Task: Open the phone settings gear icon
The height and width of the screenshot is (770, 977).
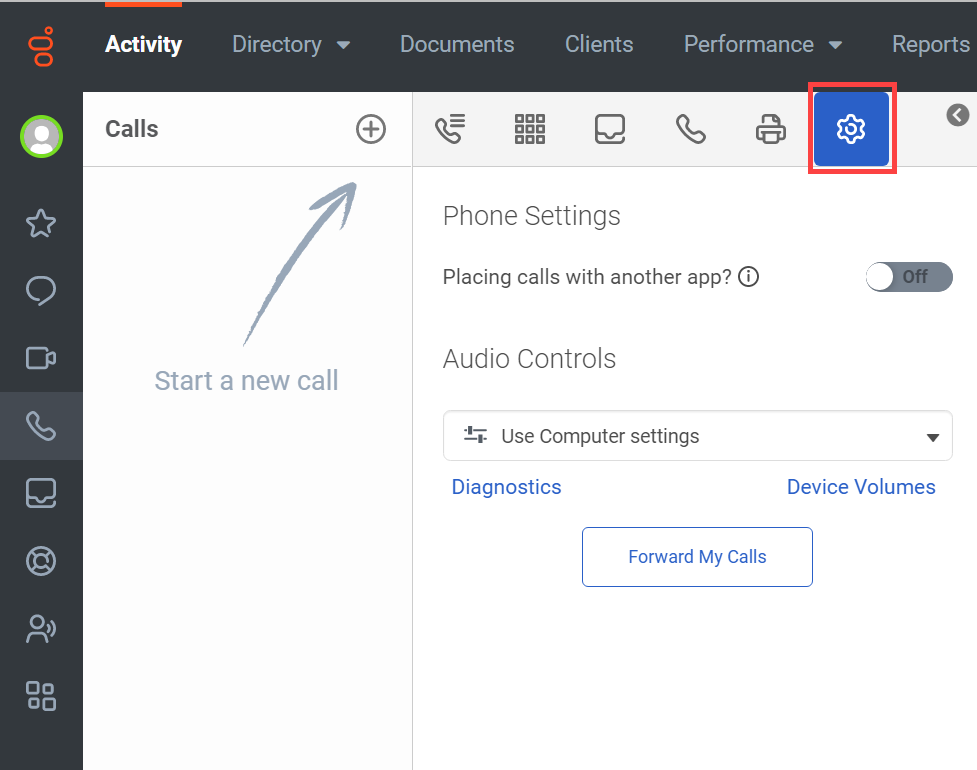Action: (851, 129)
